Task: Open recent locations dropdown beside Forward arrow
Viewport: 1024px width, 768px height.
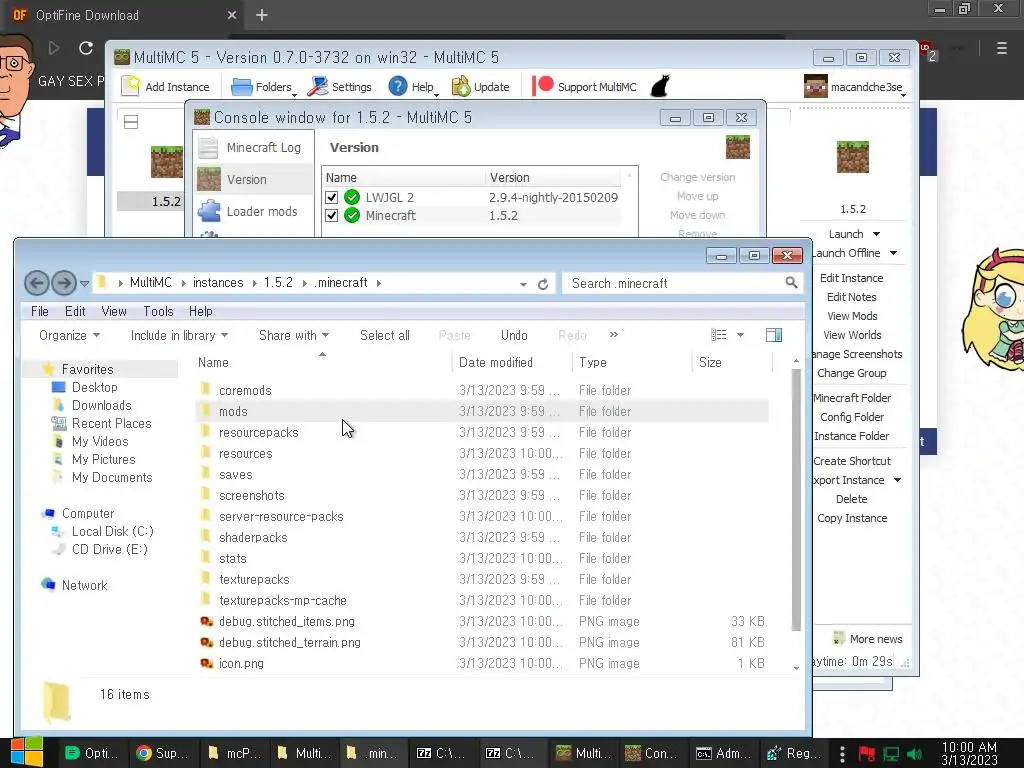Action: point(84,283)
